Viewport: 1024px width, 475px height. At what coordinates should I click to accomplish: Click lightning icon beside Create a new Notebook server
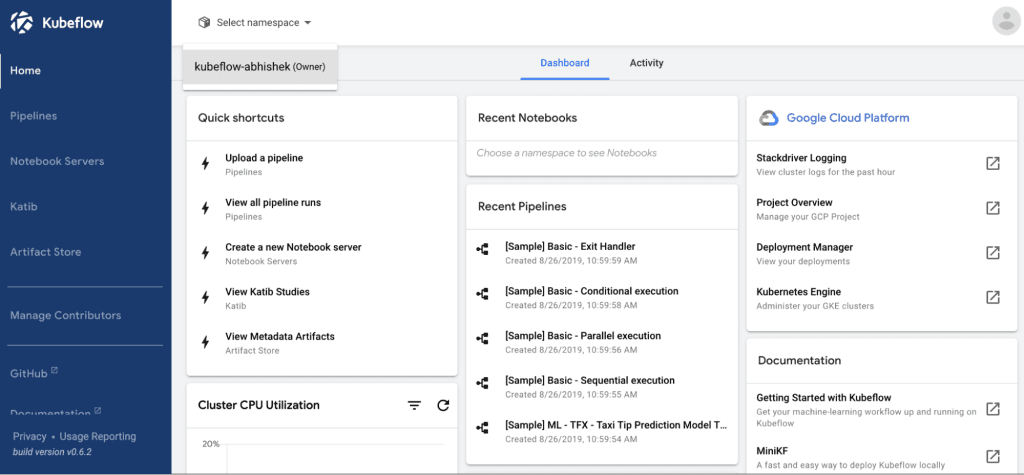(205, 253)
